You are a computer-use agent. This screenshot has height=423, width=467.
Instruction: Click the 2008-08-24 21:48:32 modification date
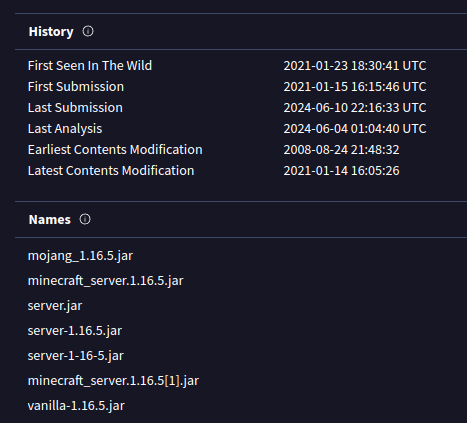click(341, 149)
